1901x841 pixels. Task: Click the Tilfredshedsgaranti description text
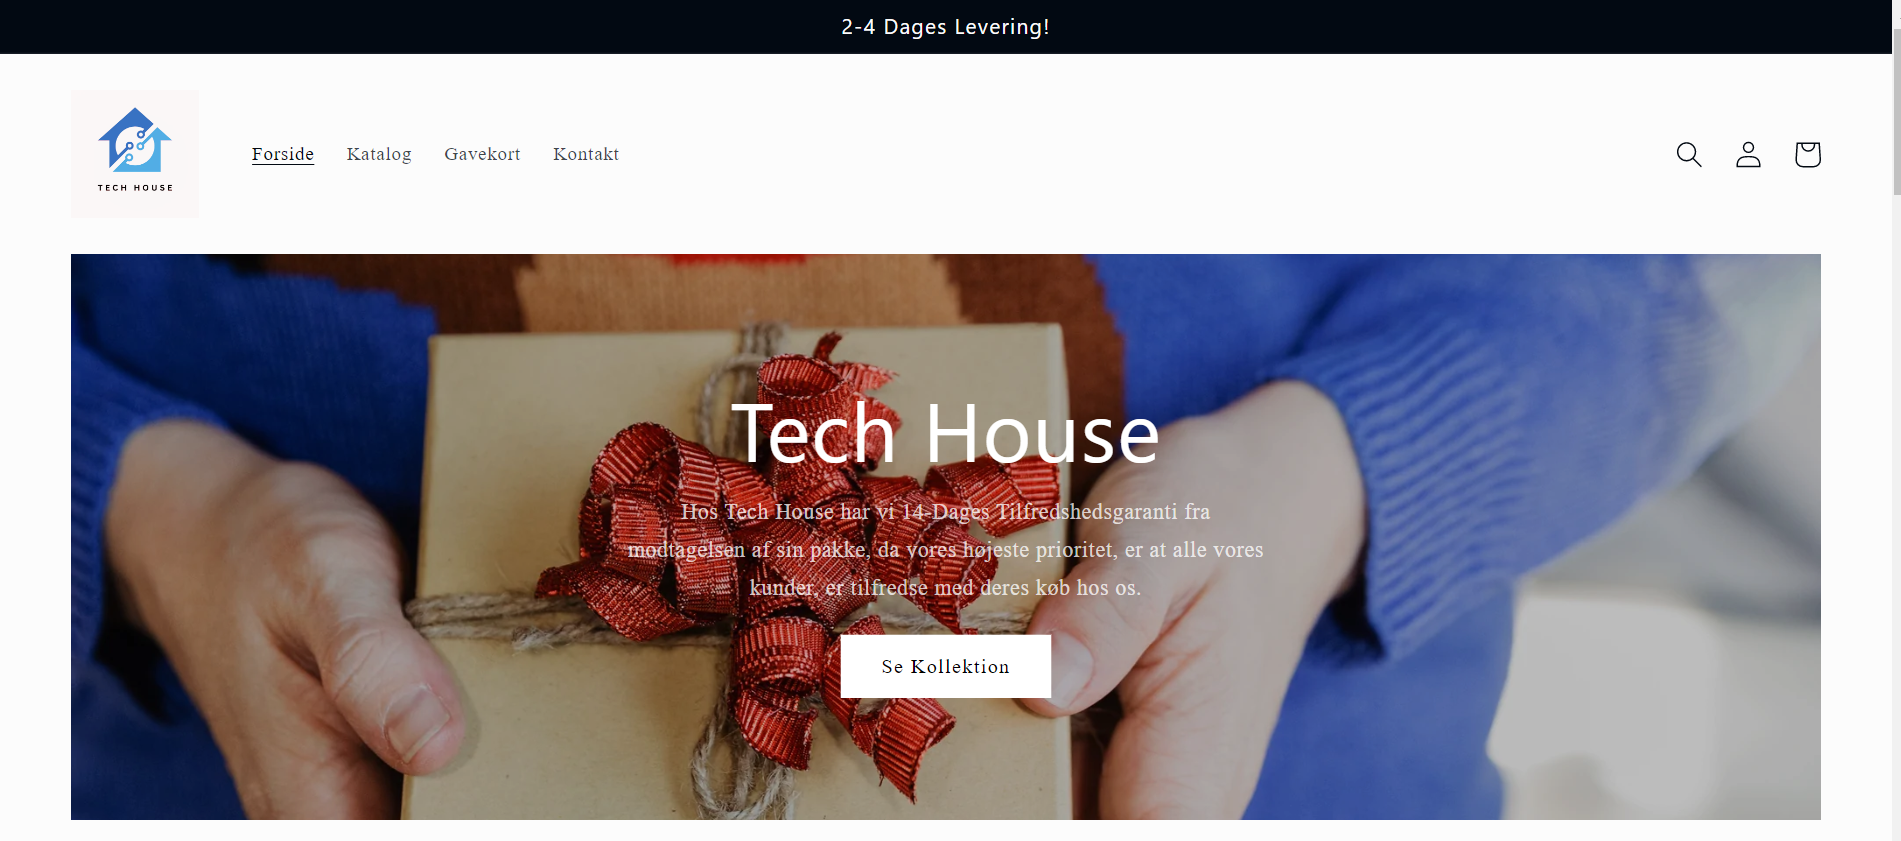pos(945,549)
